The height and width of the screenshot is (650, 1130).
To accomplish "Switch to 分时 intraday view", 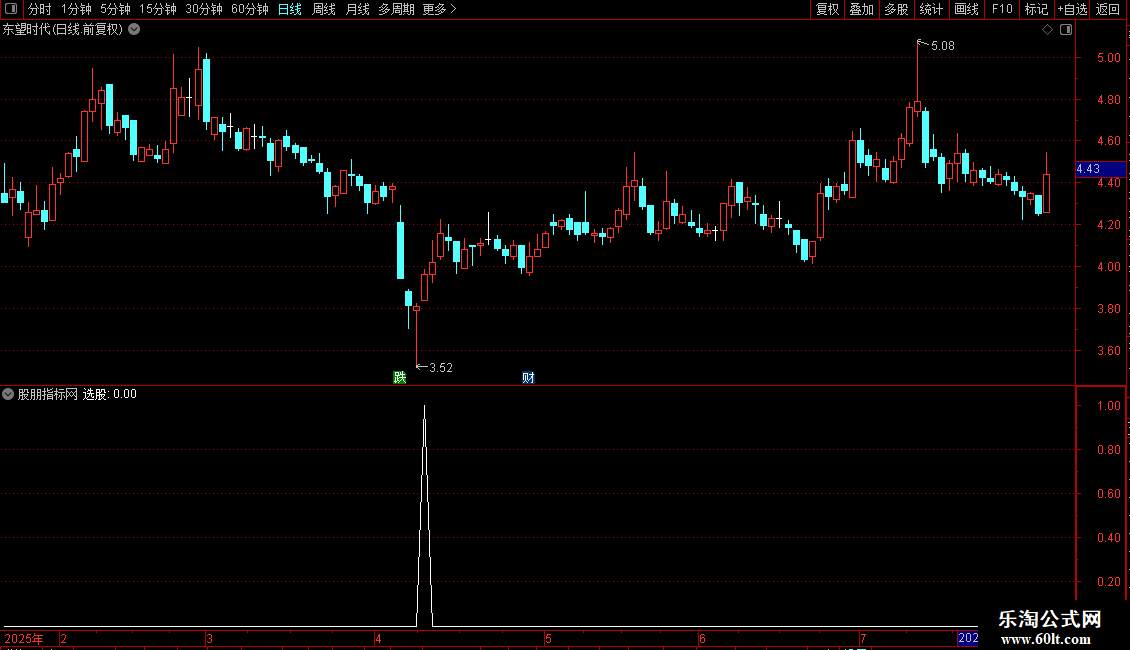I will (40, 9).
